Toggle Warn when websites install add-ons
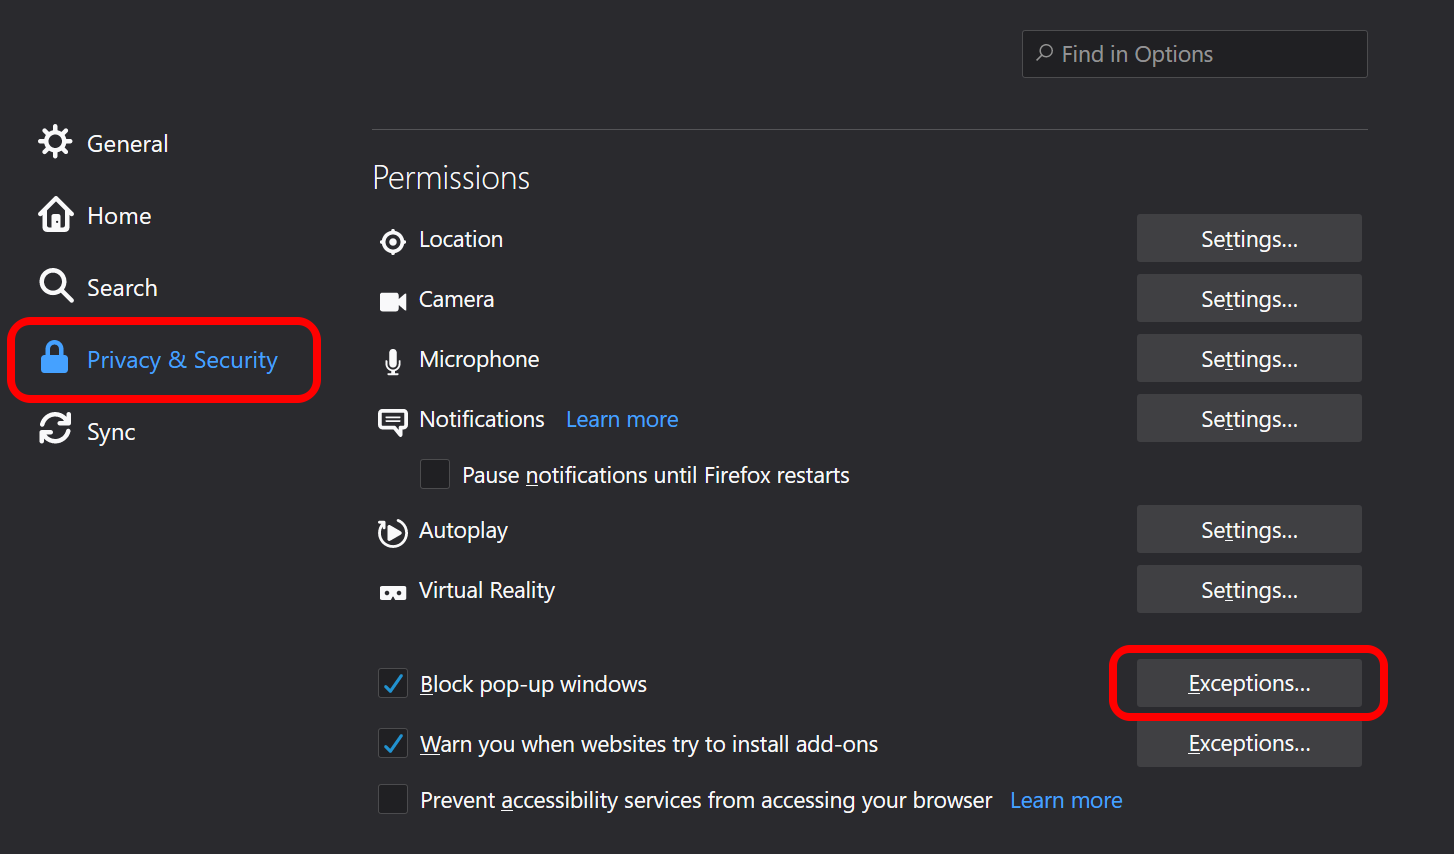 click(x=393, y=743)
